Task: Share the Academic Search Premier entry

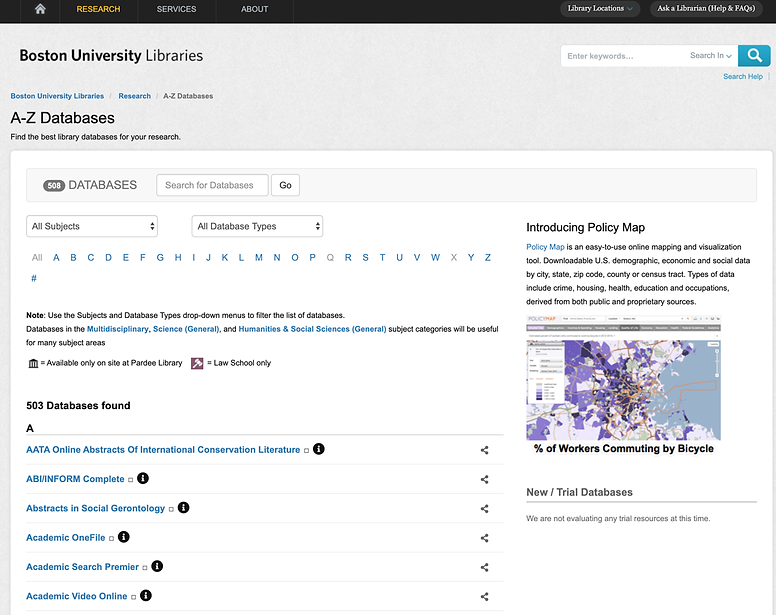Action: click(x=485, y=567)
